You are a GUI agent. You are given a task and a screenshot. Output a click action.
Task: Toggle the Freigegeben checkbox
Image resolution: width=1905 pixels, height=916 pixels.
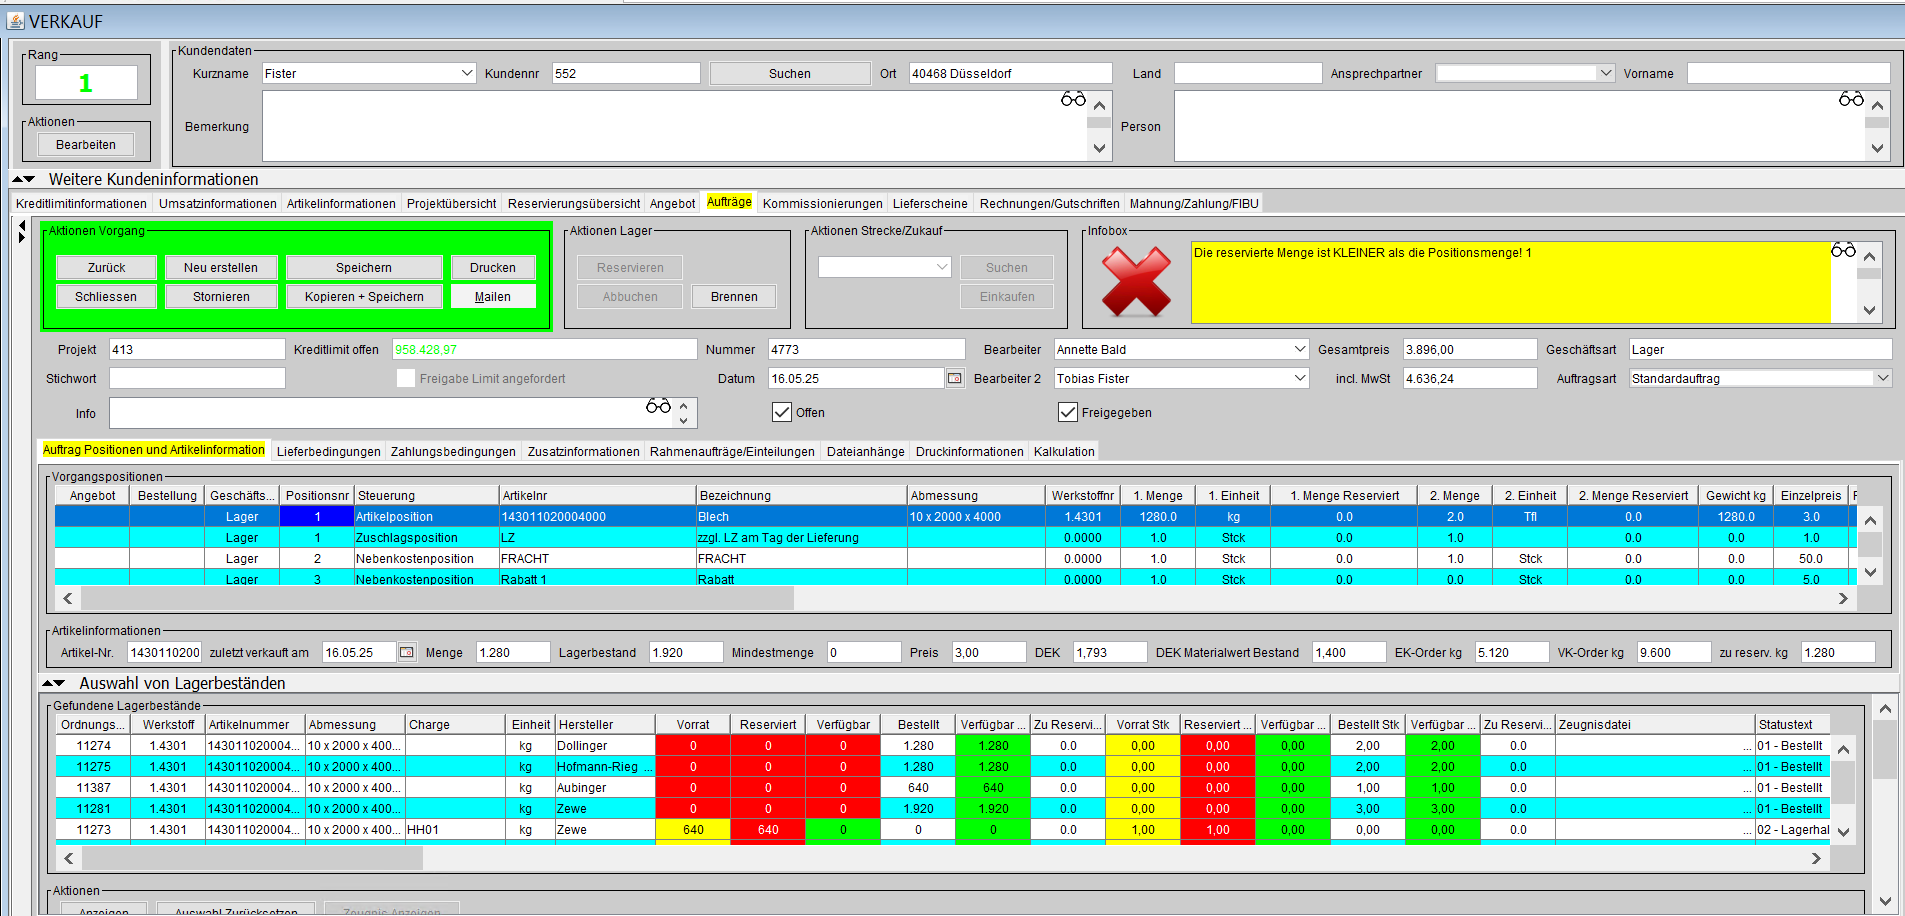click(1068, 412)
